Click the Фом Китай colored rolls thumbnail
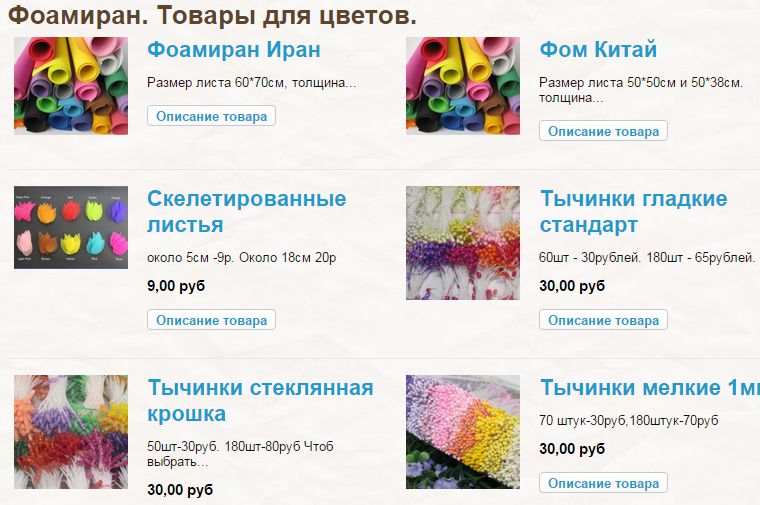This screenshot has width=760, height=505. coord(463,86)
